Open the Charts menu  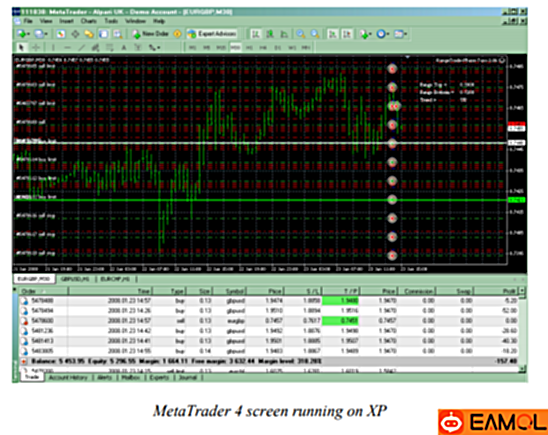click(89, 21)
